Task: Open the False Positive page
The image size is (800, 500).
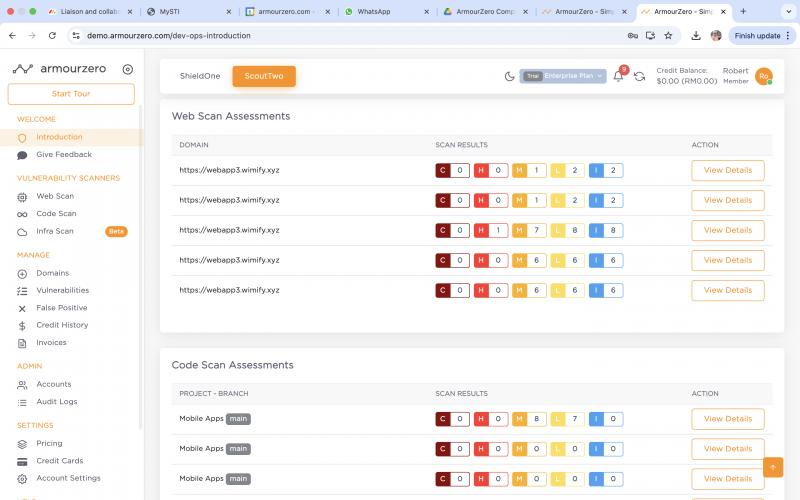Action: (61, 308)
